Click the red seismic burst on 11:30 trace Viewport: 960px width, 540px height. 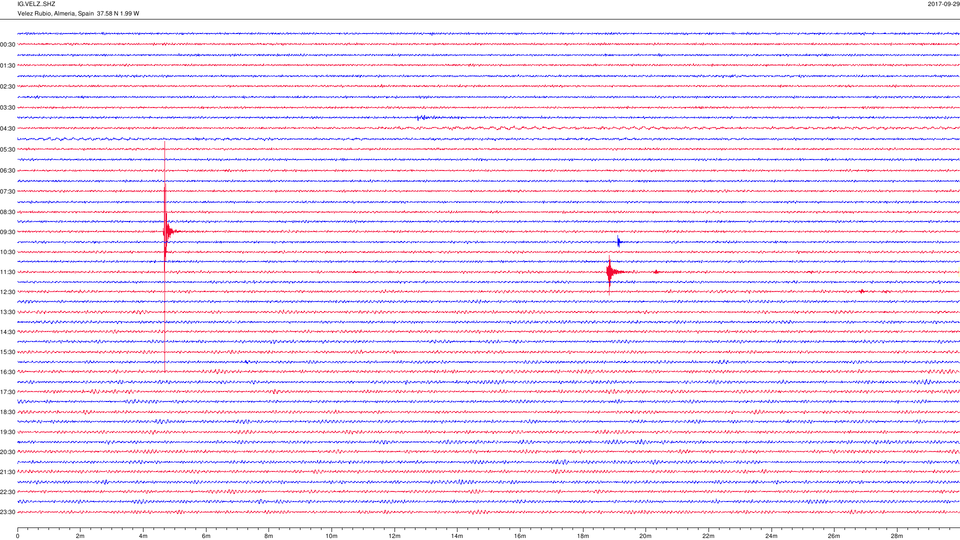click(611, 272)
